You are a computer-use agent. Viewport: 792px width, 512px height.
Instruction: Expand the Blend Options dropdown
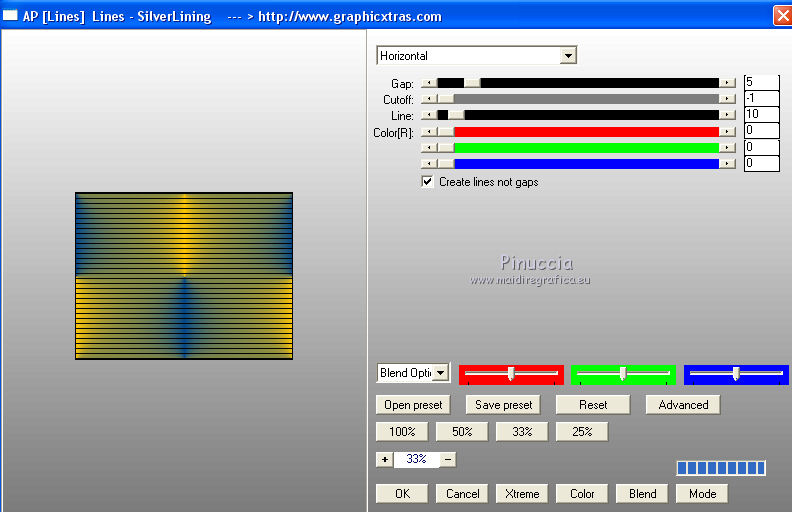[439, 373]
